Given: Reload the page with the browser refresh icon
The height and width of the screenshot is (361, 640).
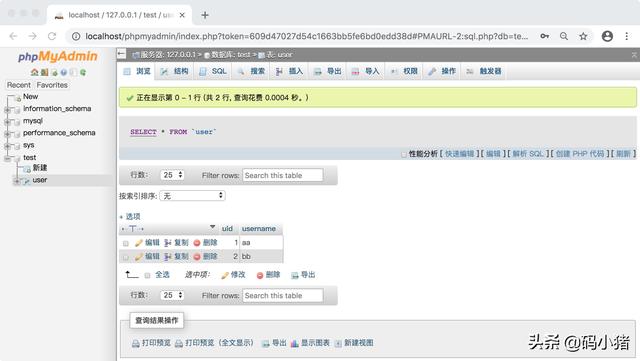Looking at the screenshot, I should 52,36.
